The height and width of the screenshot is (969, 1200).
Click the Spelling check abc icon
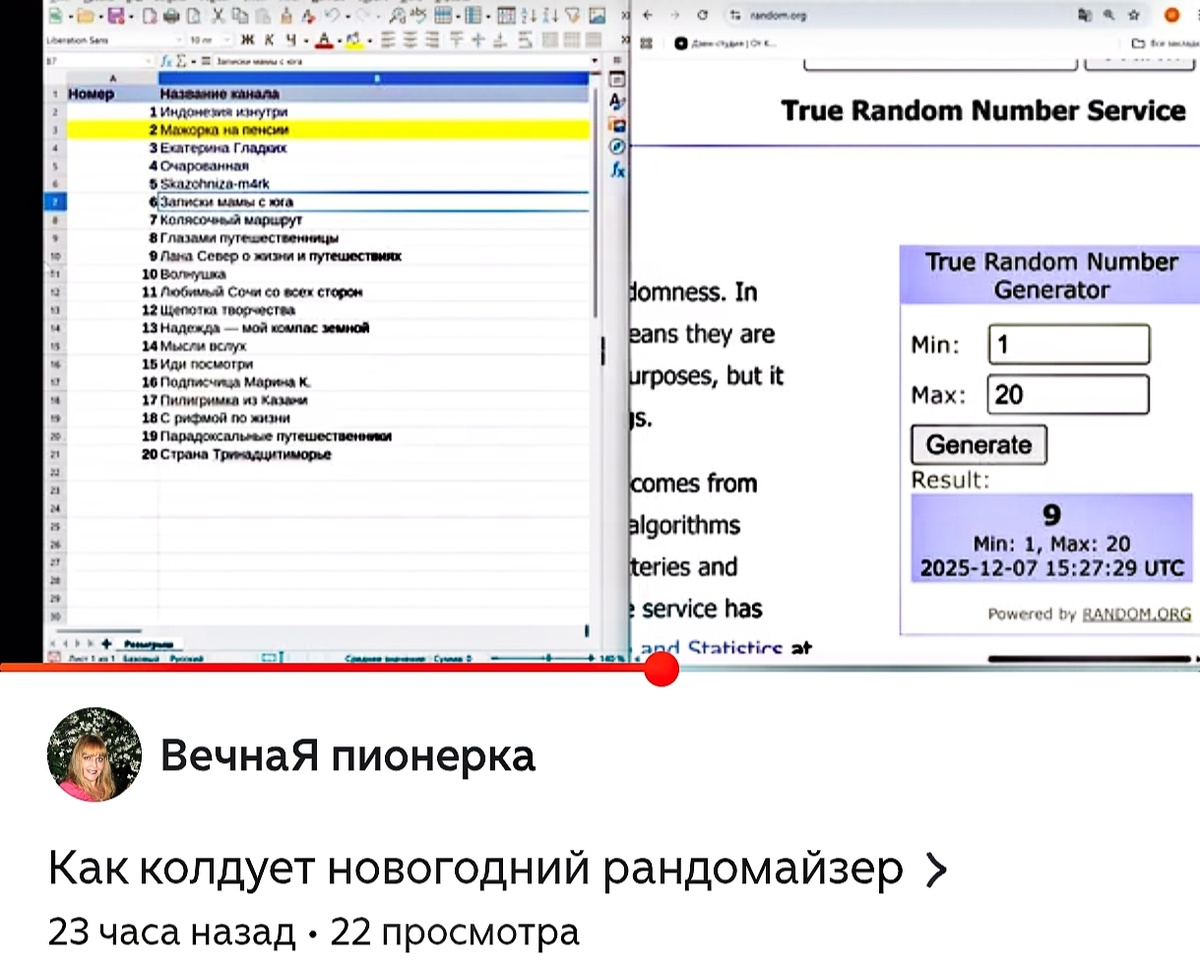pos(420,16)
